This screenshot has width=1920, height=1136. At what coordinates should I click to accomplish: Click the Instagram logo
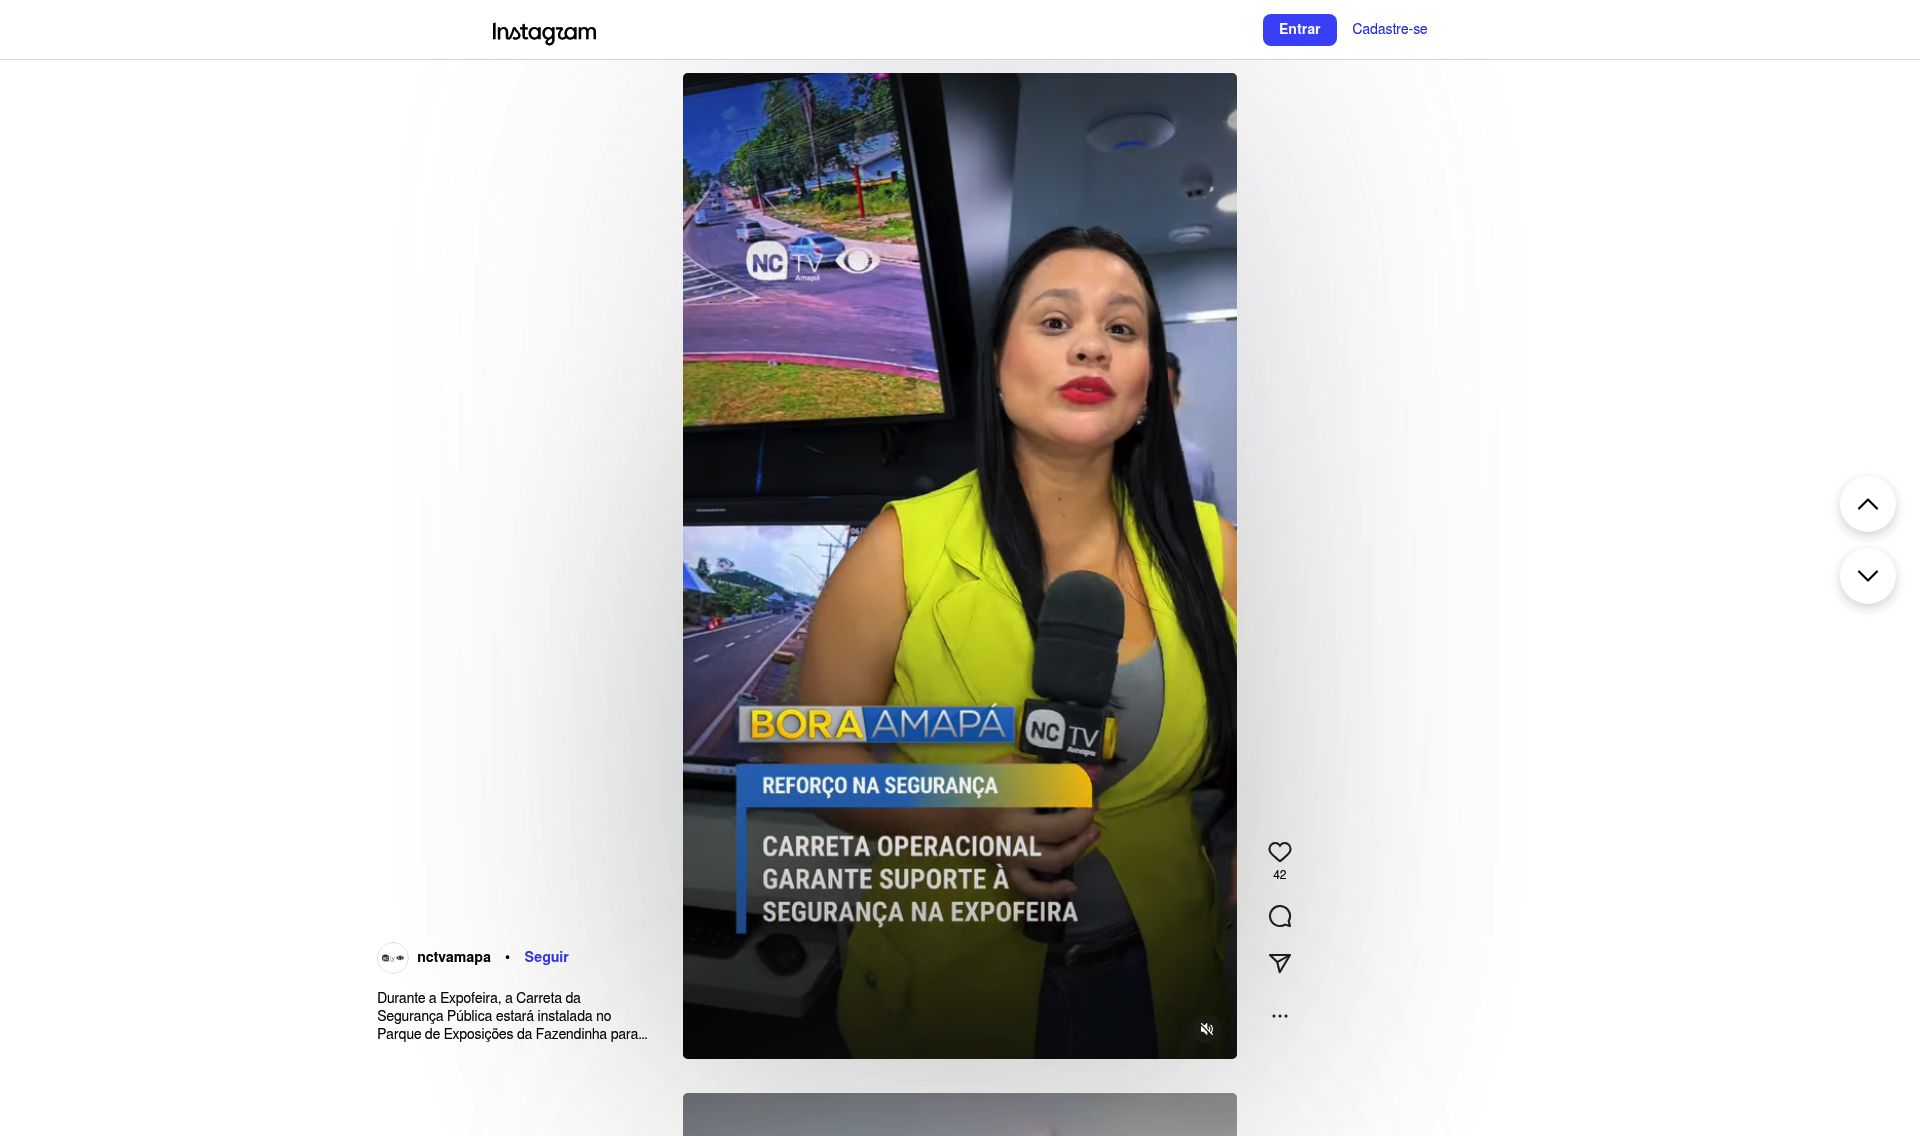tap(544, 32)
